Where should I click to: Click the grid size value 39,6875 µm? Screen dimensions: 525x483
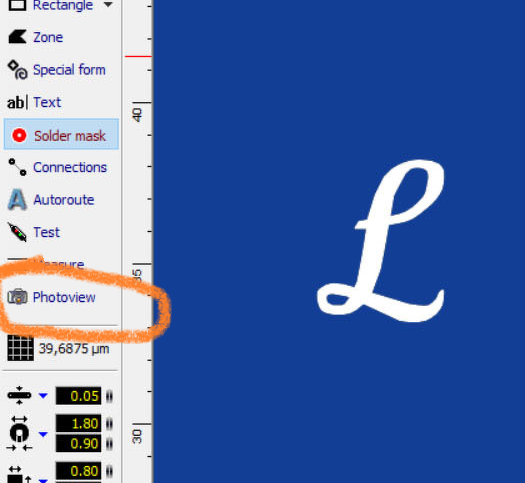[x=74, y=349]
